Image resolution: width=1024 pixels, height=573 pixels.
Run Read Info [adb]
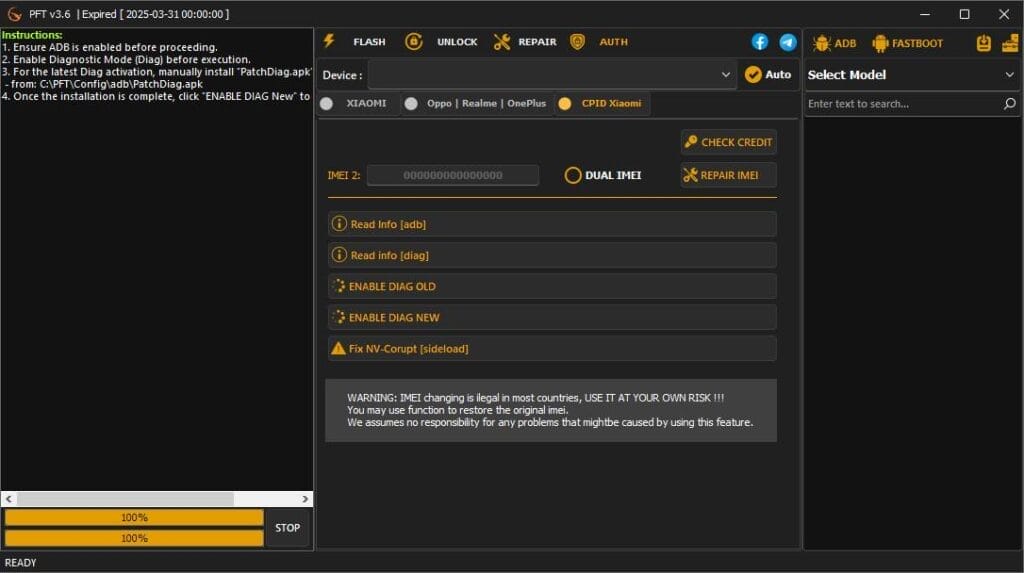552,224
